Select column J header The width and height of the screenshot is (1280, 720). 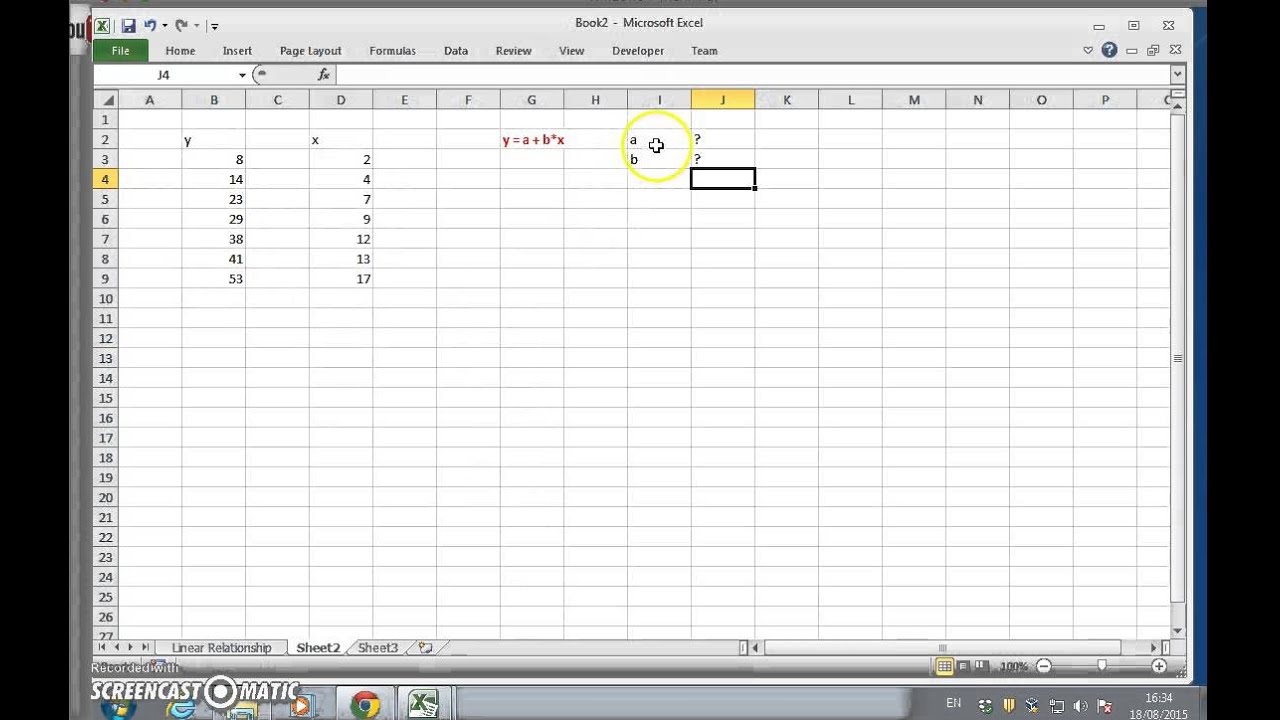pos(722,100)
